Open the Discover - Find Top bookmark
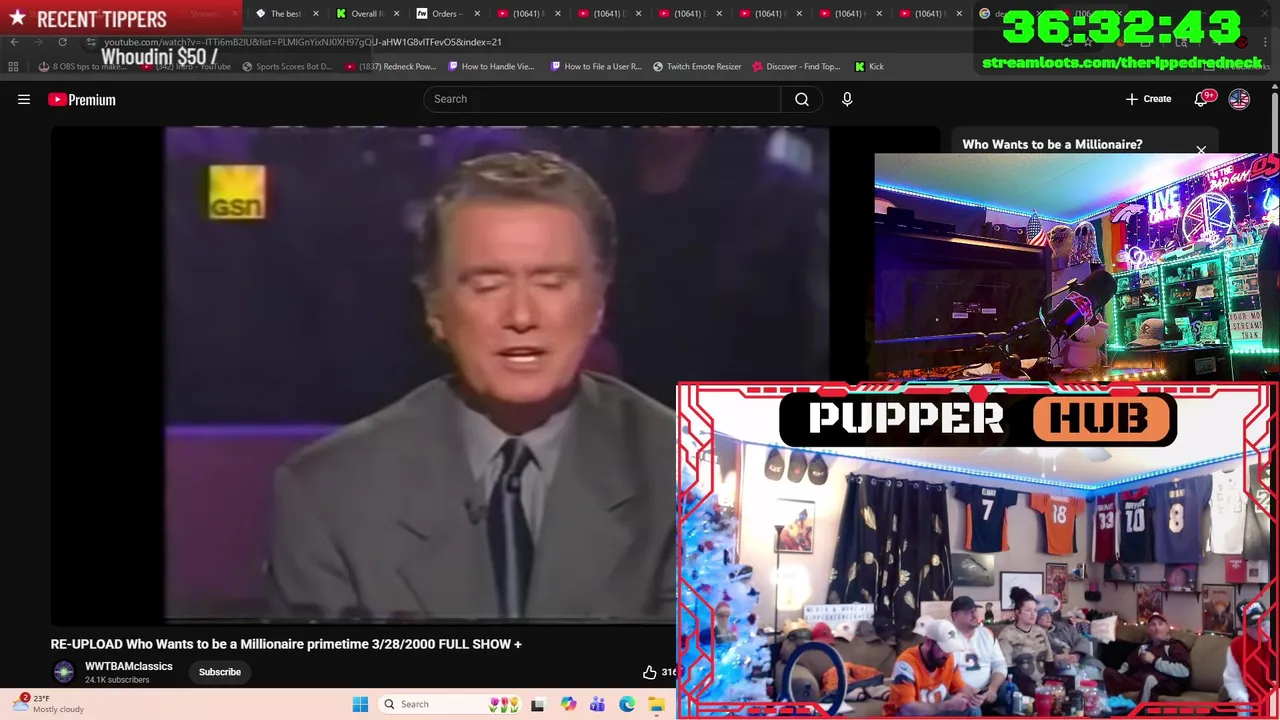 tap(796, 66)
